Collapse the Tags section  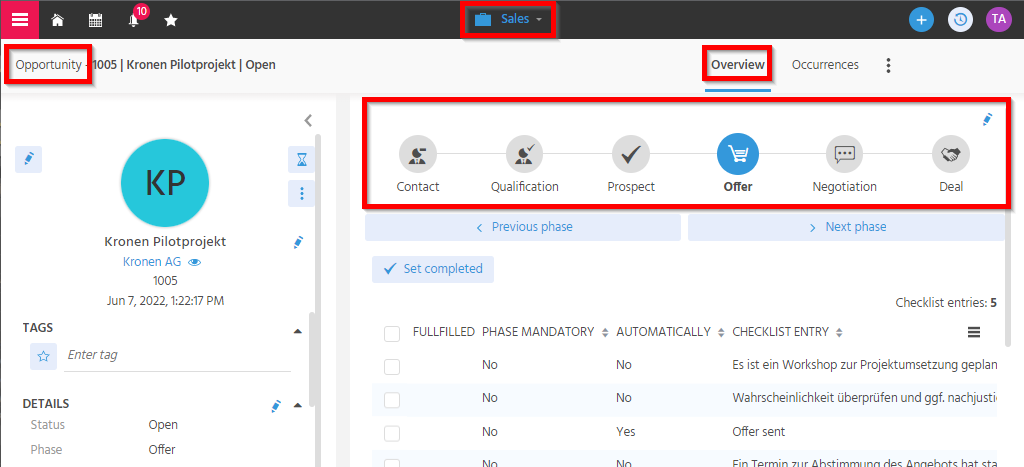[x=297, y=330]
